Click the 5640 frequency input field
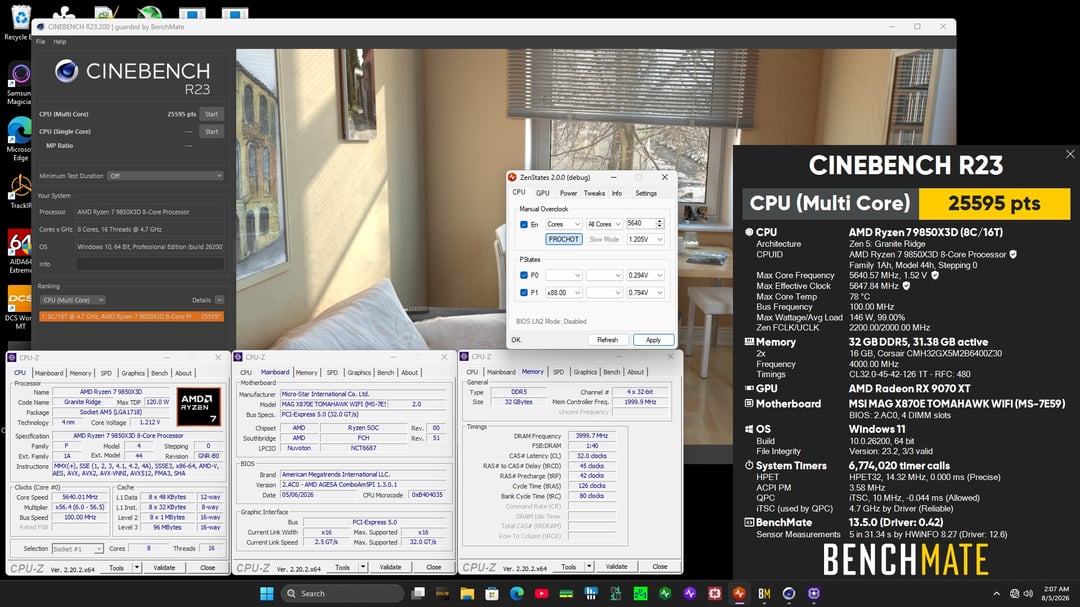The height and width of the screenshot is (607, 1080). pos(640,224)
